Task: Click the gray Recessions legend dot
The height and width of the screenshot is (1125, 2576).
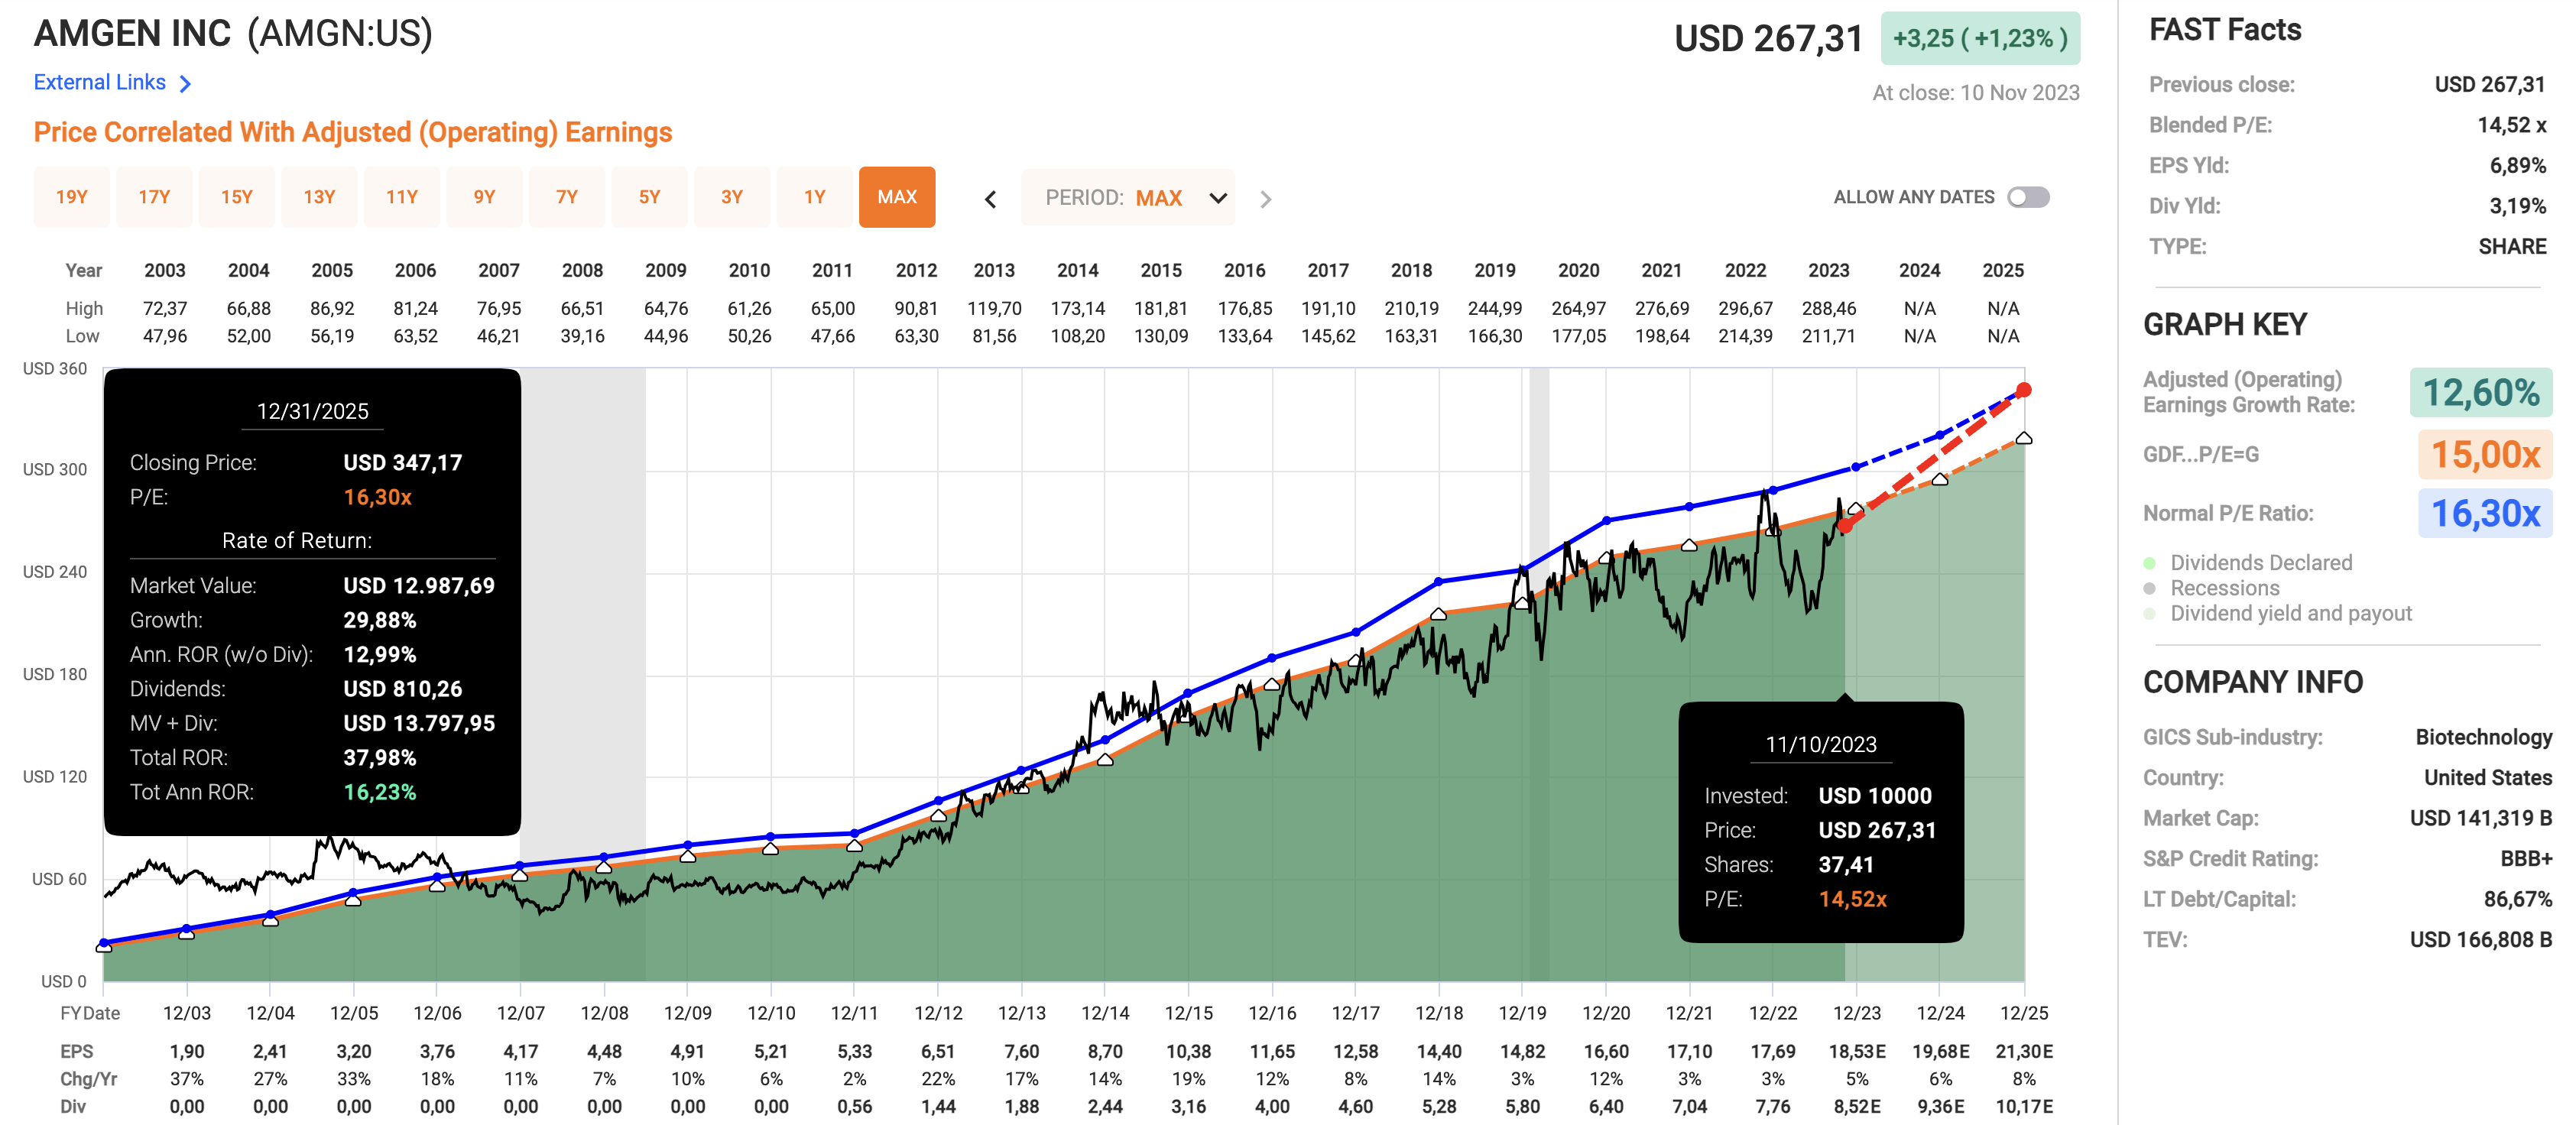Action: 2151,588
